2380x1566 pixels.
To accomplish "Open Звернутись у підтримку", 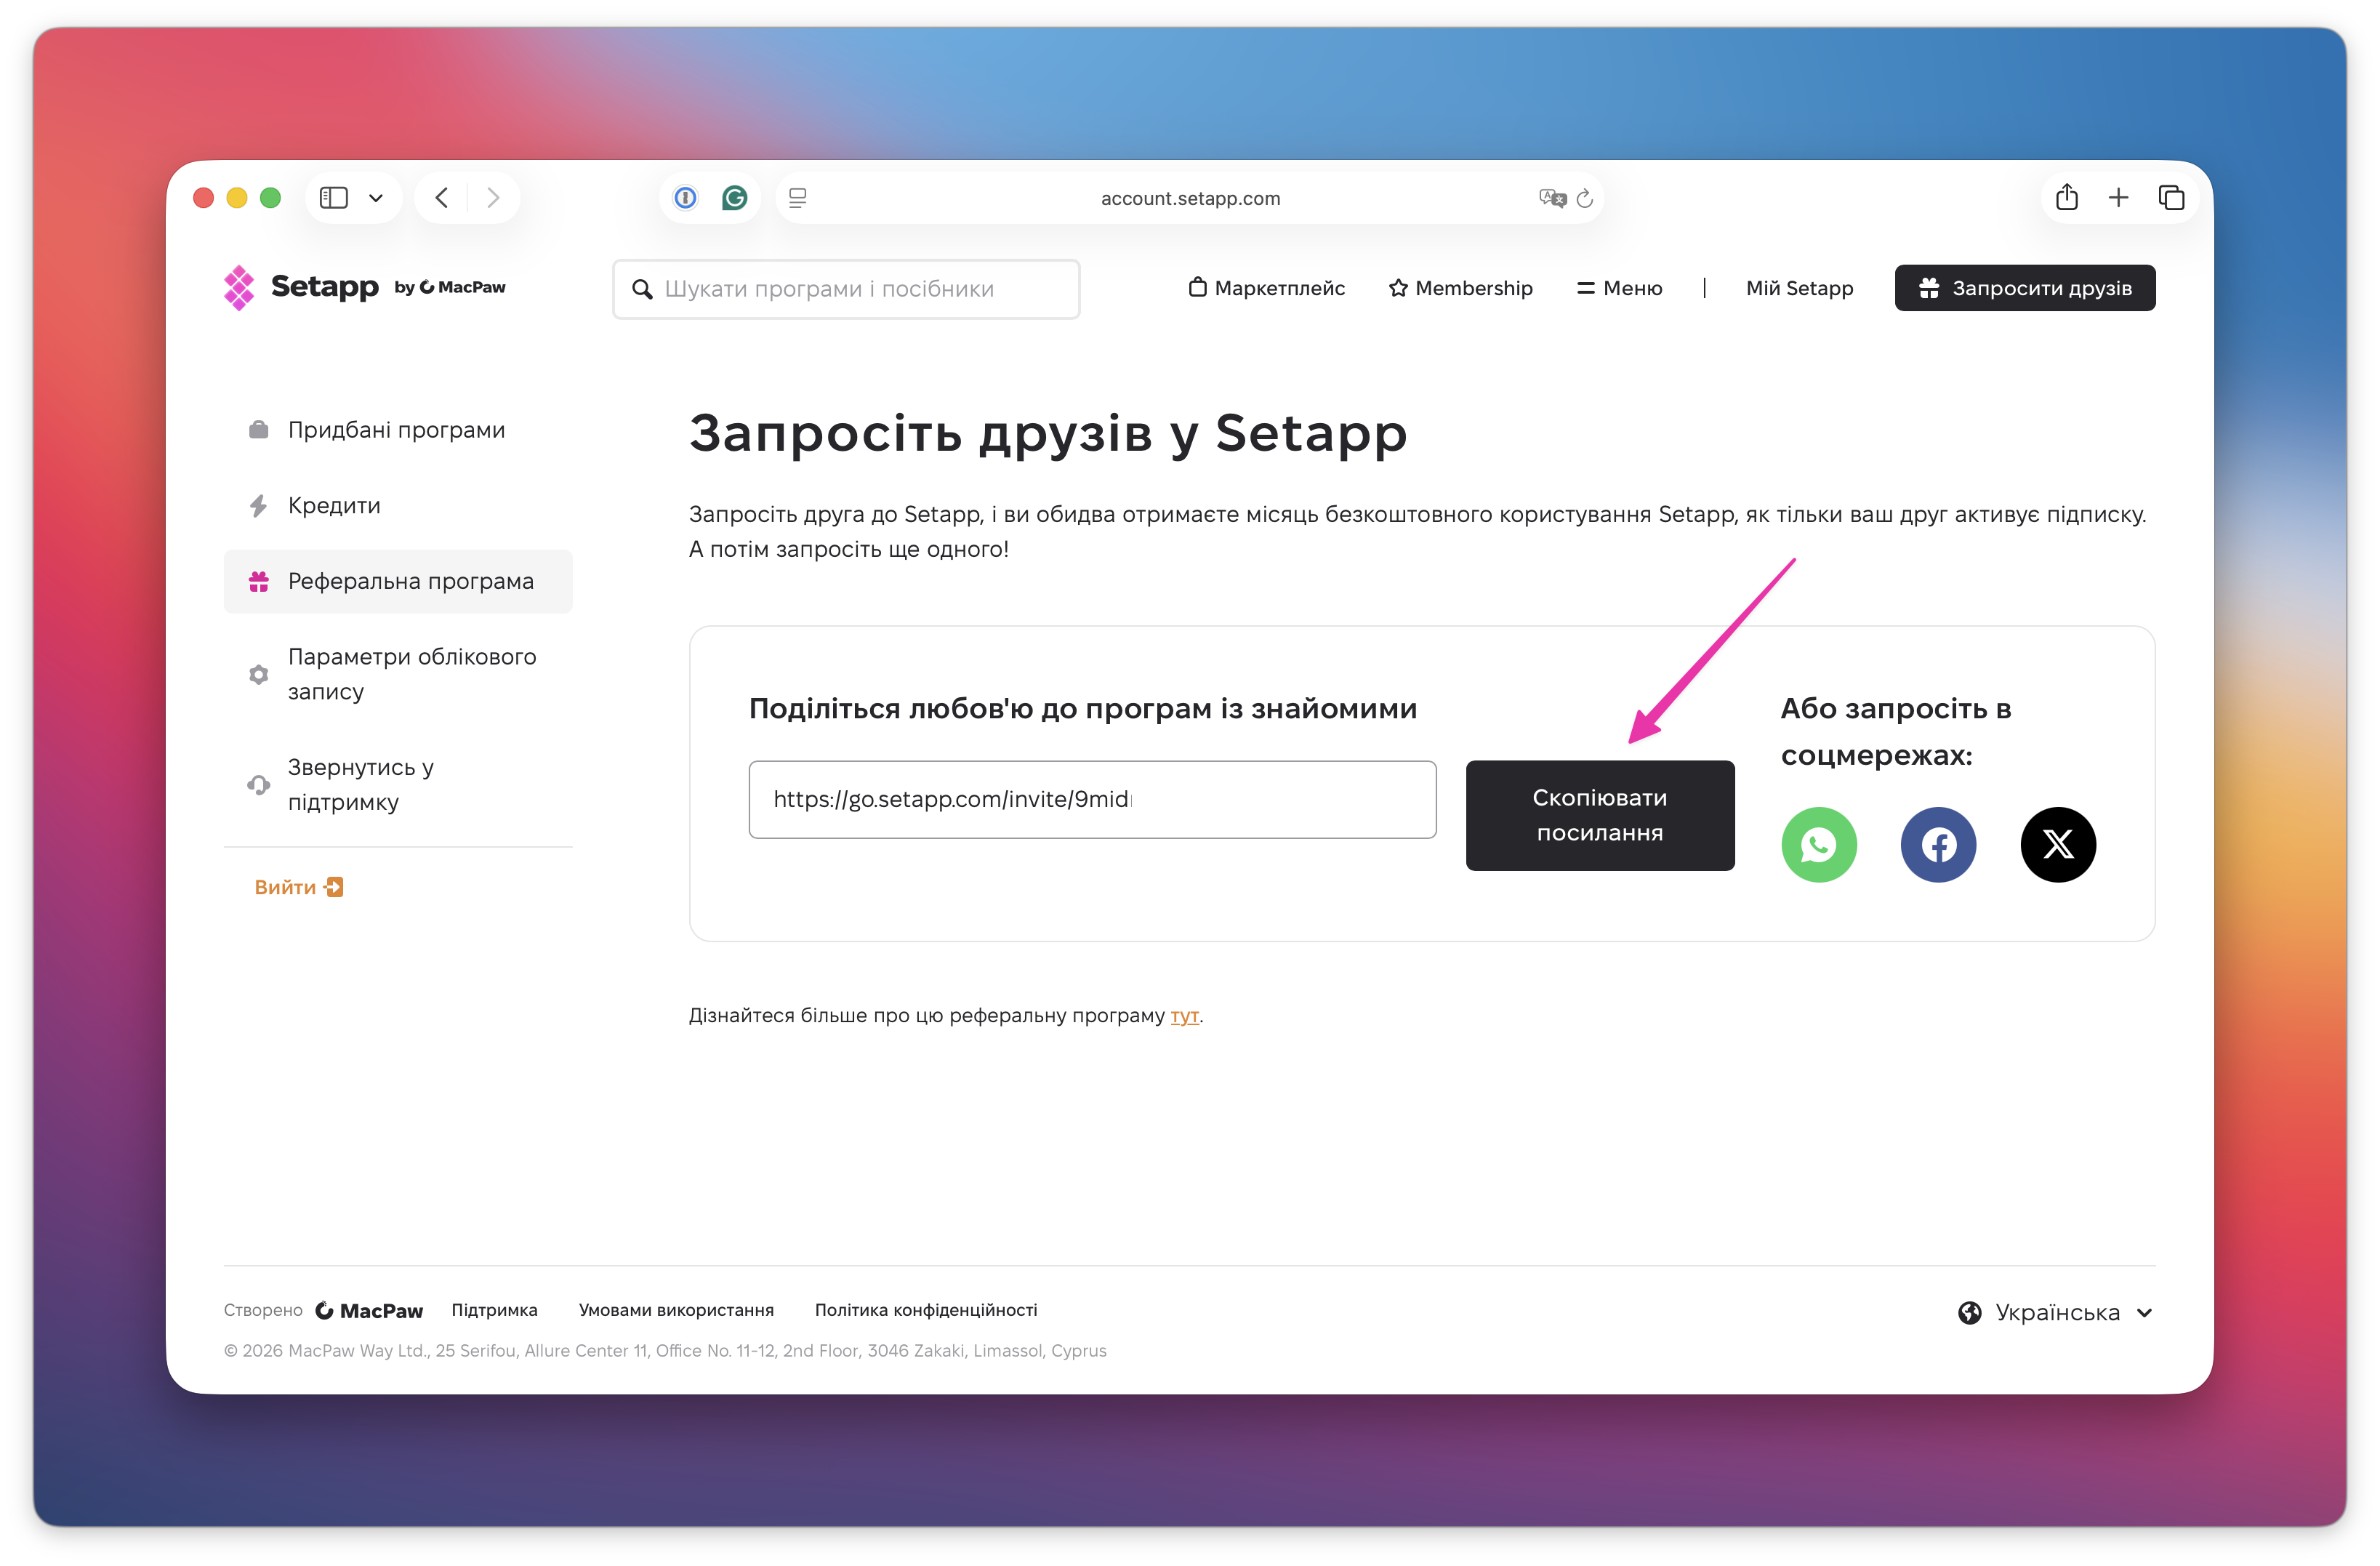I will [x=398, y=785].
